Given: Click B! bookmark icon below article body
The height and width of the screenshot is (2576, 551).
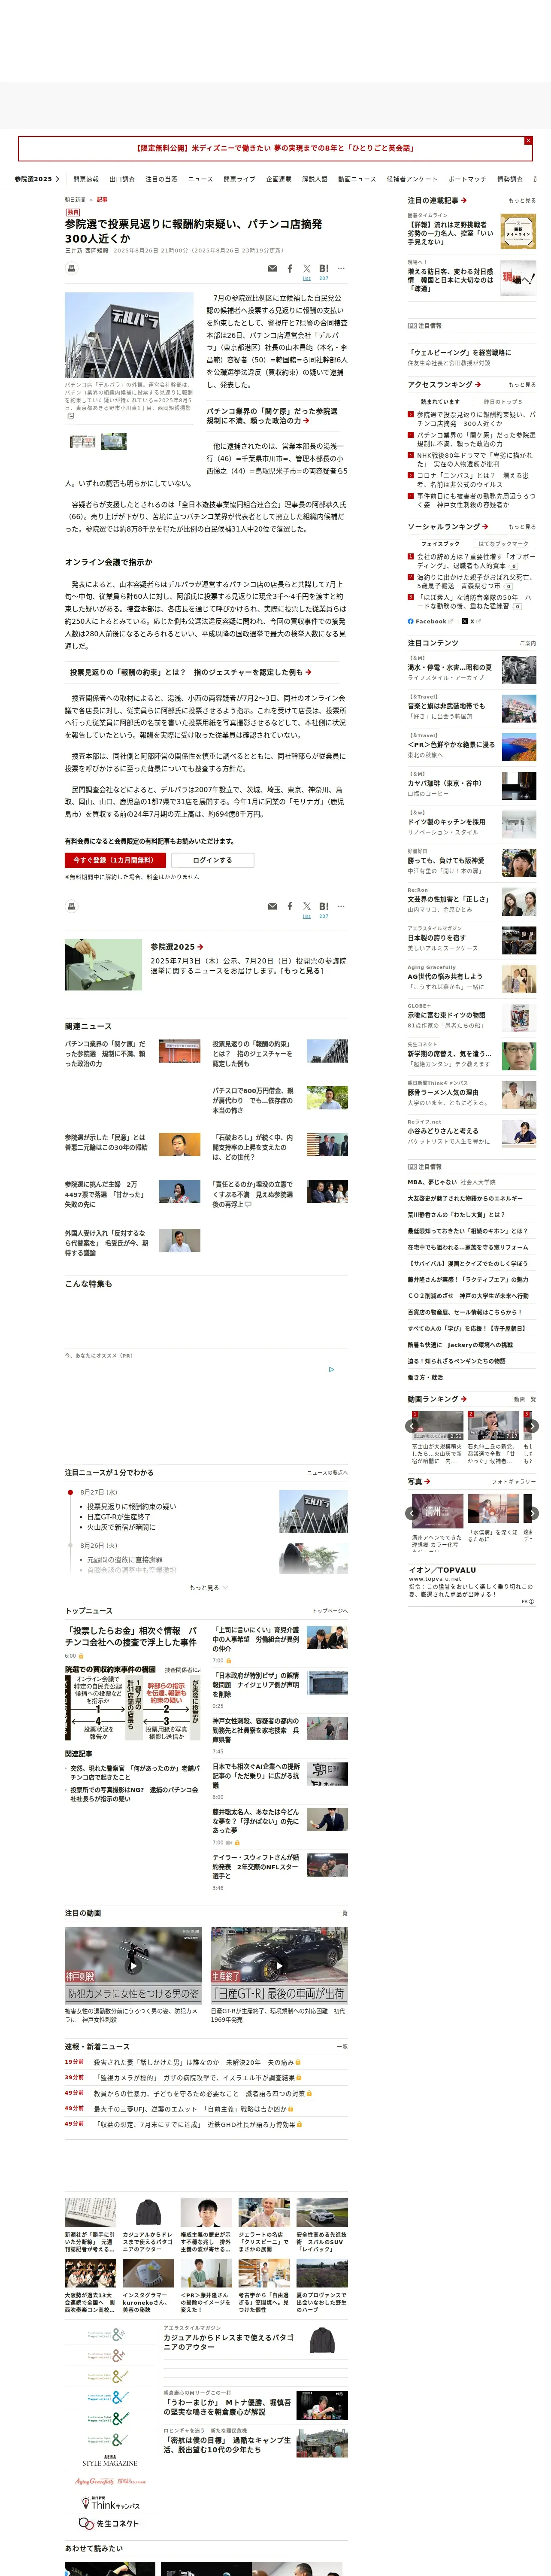Looking at the screenshot, I should point(324,906).
